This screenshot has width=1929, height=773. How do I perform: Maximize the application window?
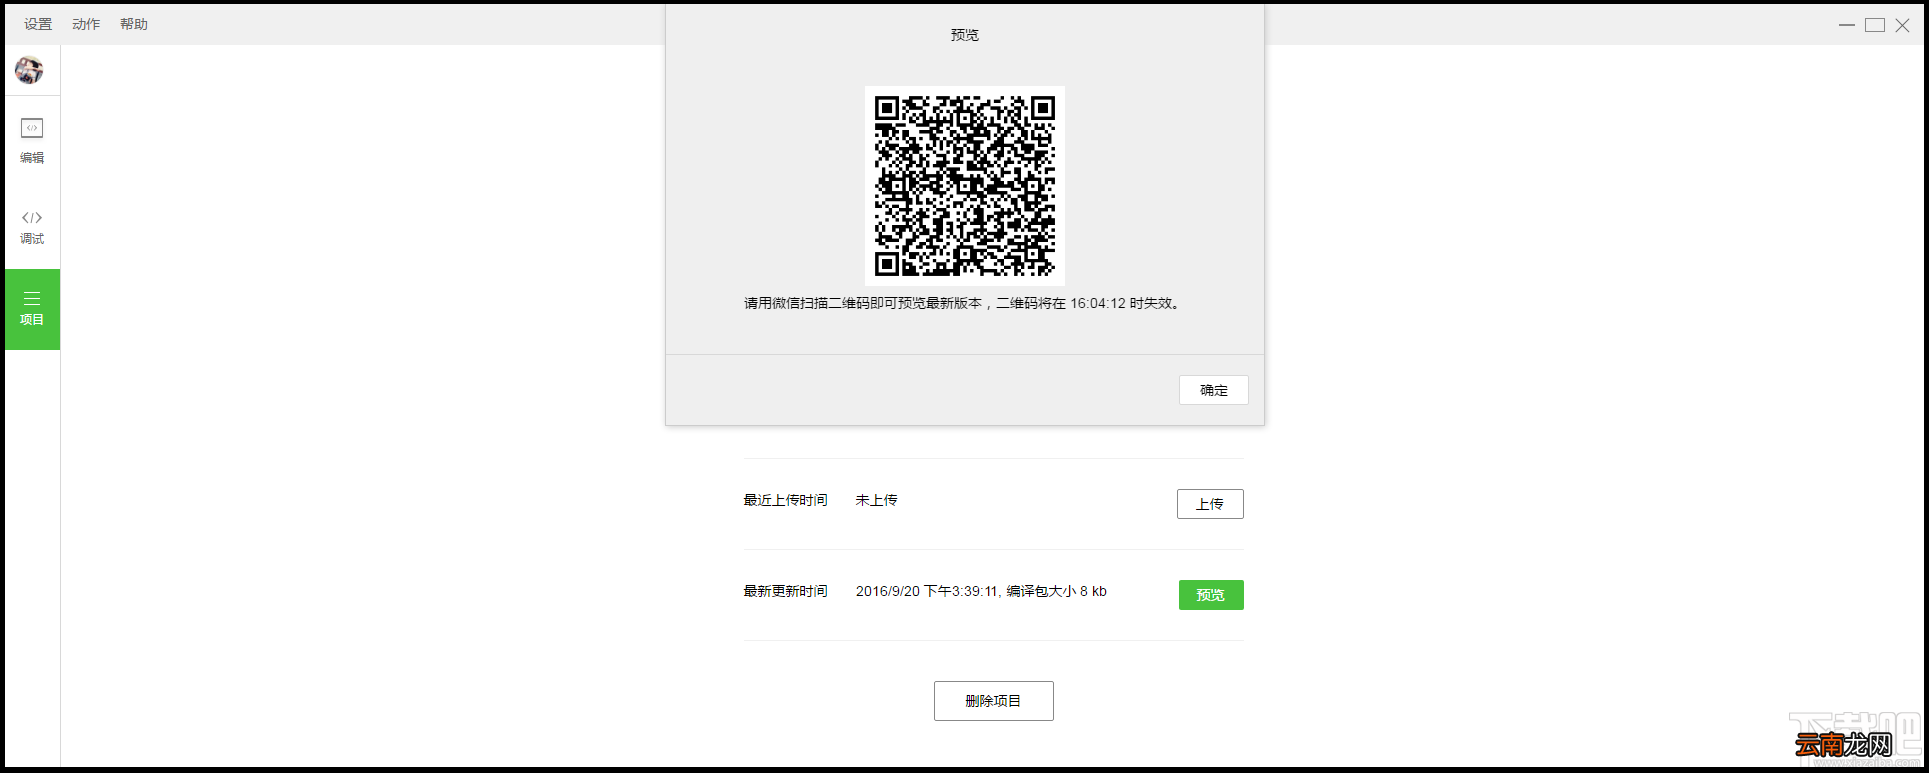pos(1875,25)
